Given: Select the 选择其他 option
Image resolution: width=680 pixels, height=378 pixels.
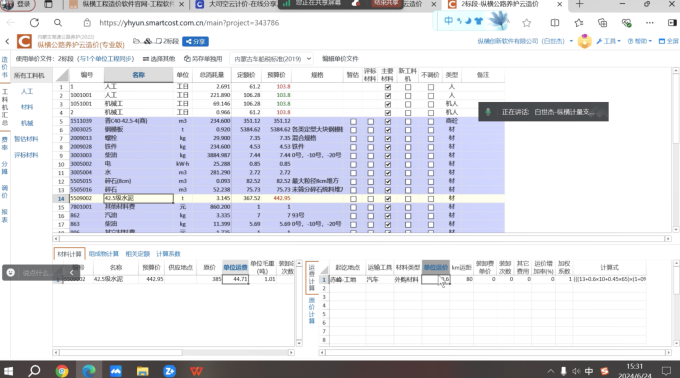Looking at the screenshot, I should pyautogui.click(x=159, y=59).
